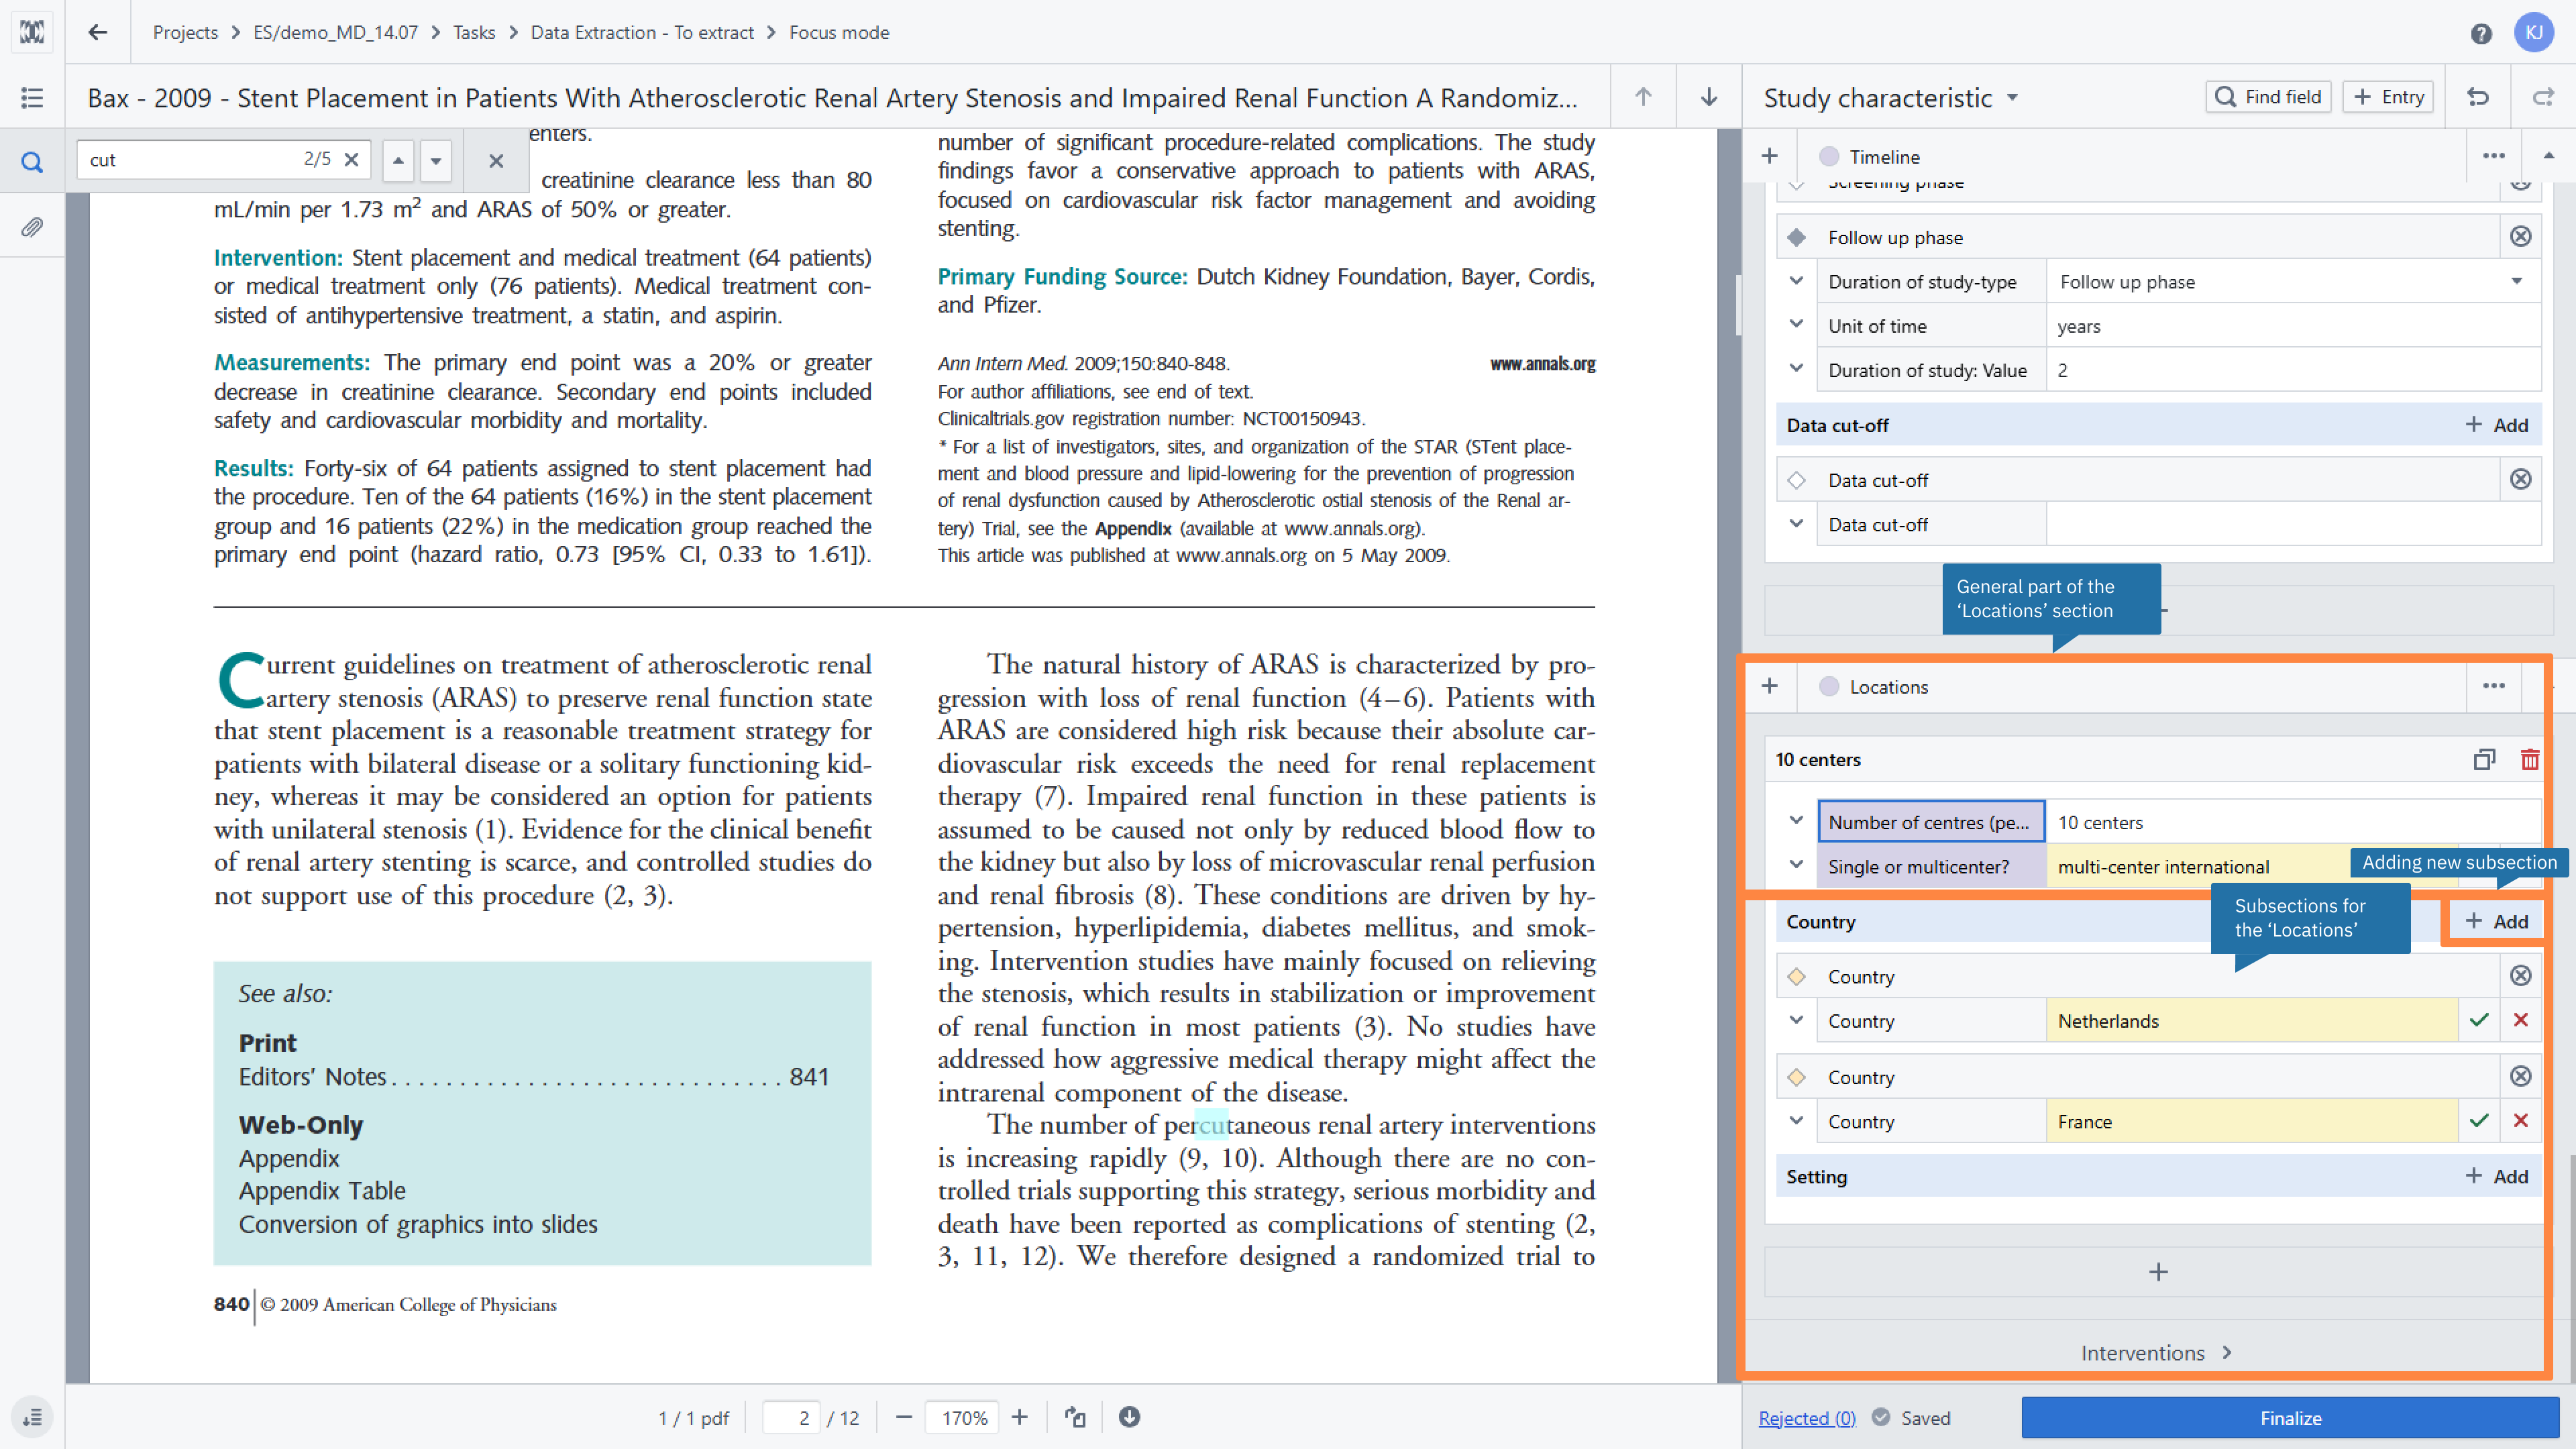Toggle the Follow up phase diamond marker
Screen dimensions: 2576x1449
[1797, 237]
